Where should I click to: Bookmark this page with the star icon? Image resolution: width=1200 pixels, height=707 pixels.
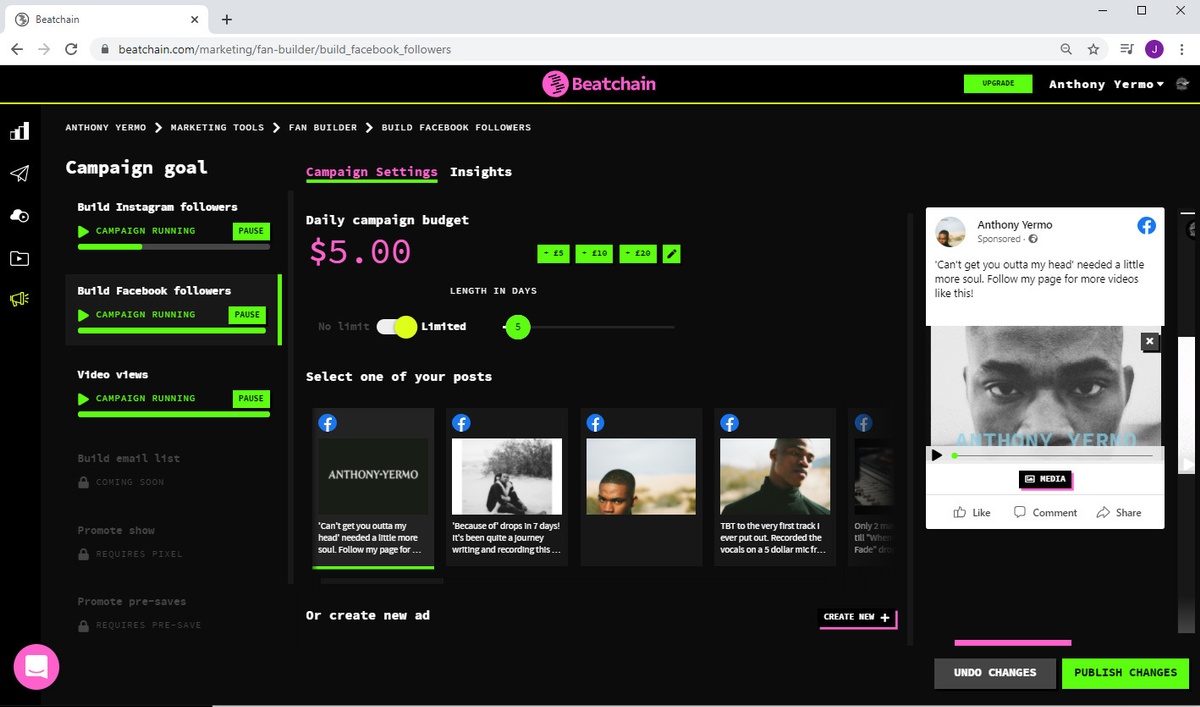click(x=1094, y=49)
